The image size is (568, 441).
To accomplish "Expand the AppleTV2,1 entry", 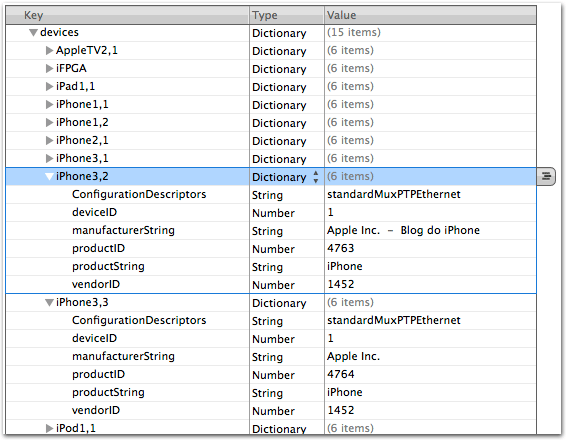I will pyautogui.click(x=49, y=50).
